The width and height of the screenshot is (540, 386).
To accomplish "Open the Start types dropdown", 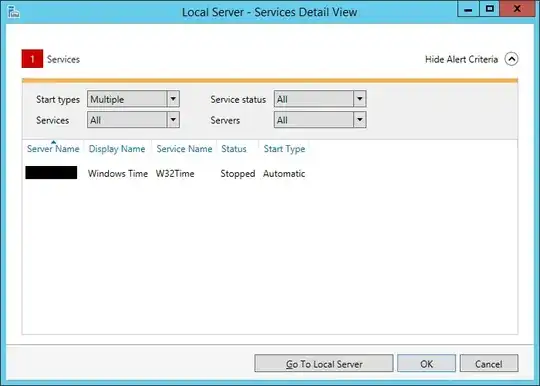I will tap(133, 99).
